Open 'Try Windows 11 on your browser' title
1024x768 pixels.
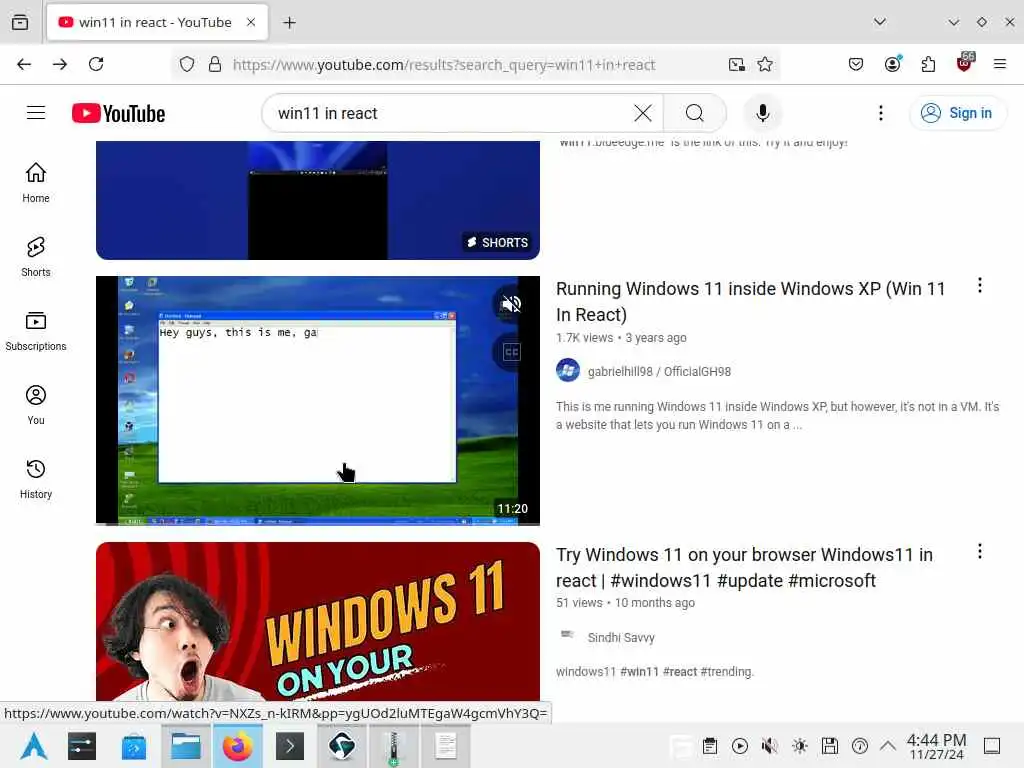click(744, 568)
